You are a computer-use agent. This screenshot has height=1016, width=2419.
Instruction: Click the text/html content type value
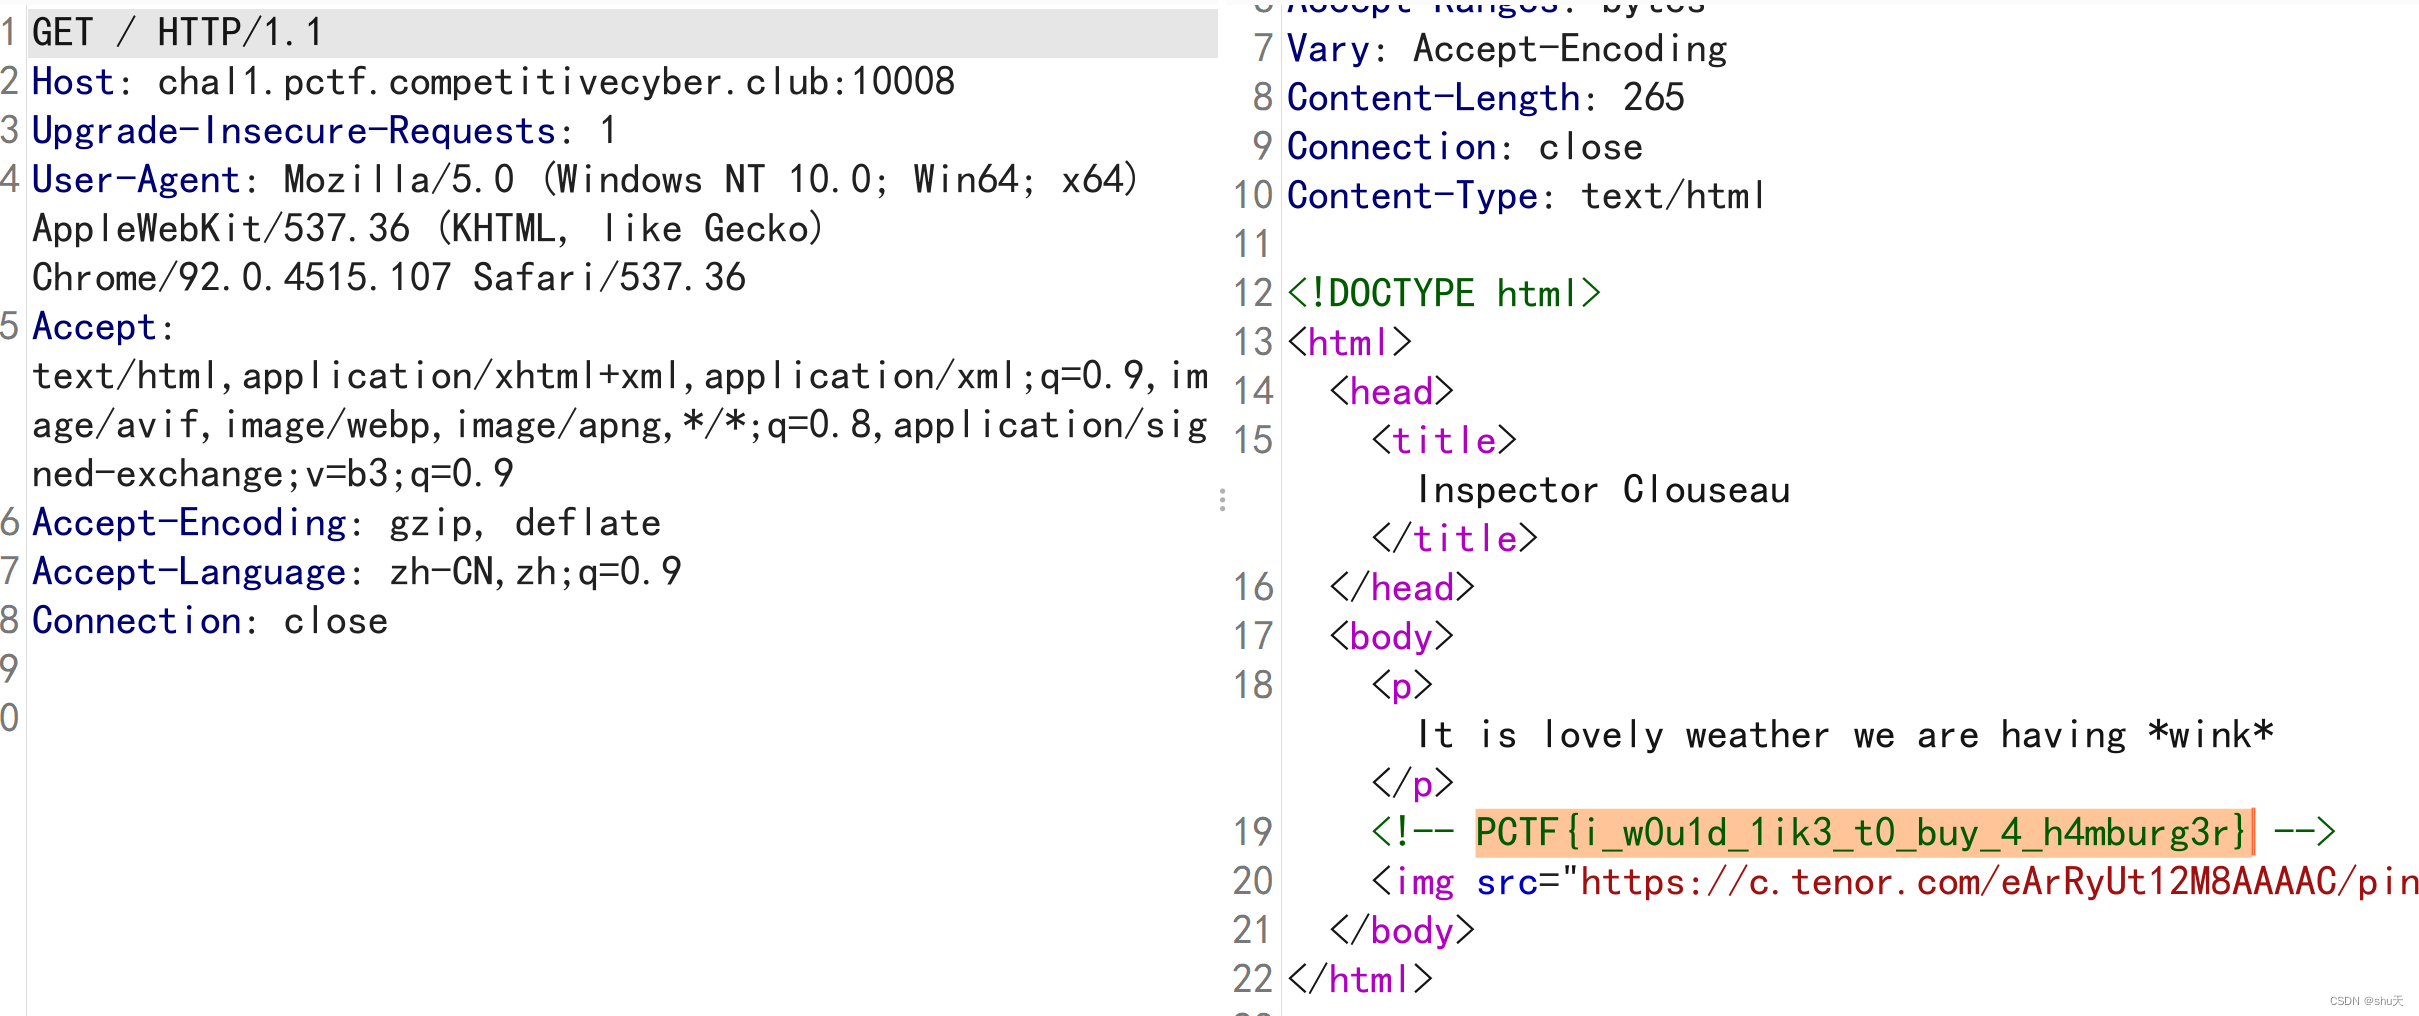pos(1674,196)
